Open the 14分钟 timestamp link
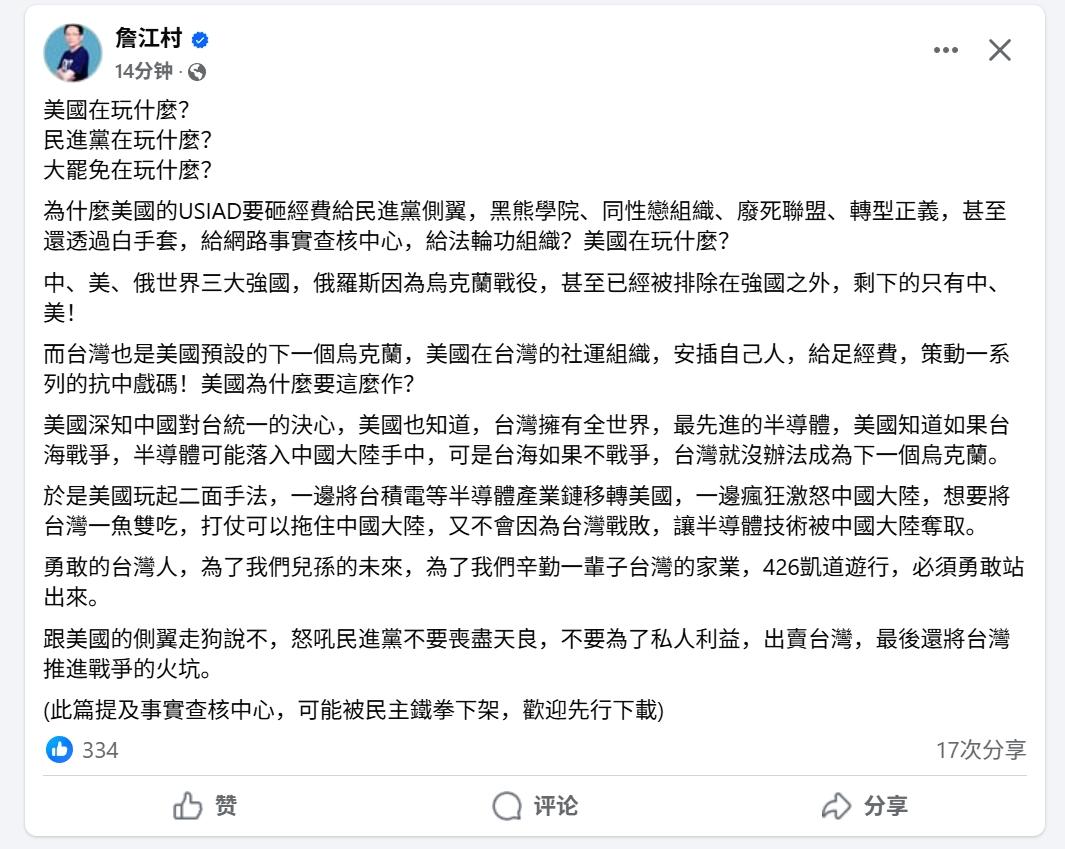Screen dimensions: 1065x849 (143, 71)
